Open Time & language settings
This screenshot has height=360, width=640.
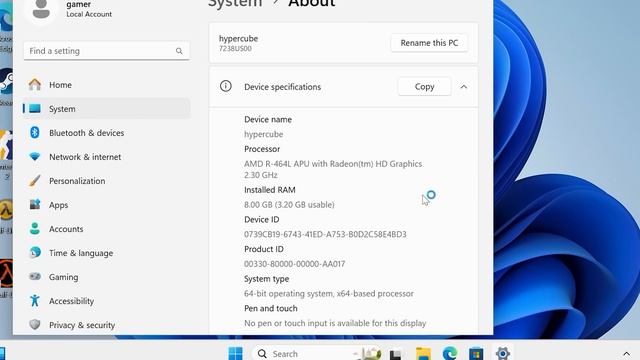click(x=106, y=253)
